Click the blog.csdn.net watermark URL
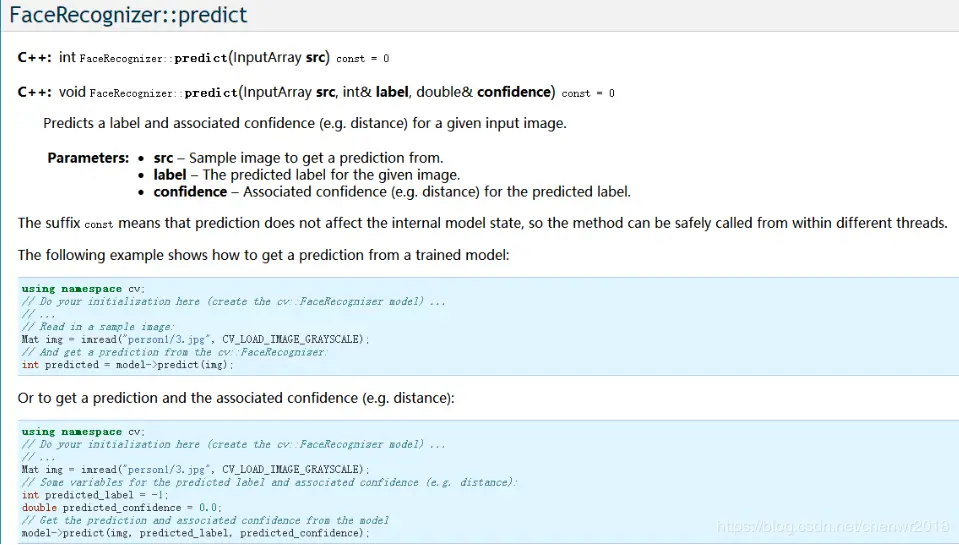The image size is (959, 545). pyautogui.click(x=834, y=526)
